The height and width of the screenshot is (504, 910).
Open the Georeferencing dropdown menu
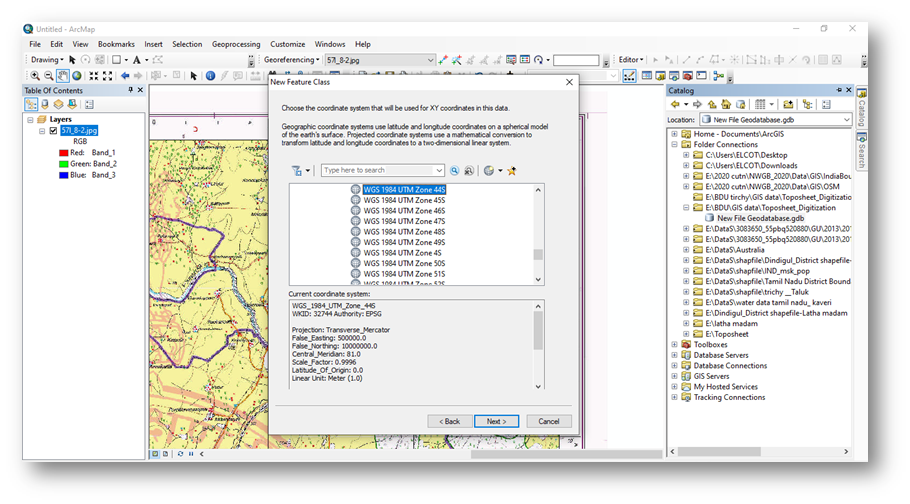[291, 60]
